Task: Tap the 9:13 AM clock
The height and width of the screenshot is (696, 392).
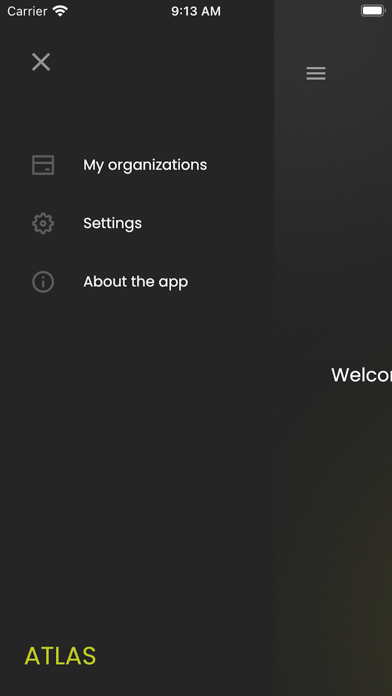Action: pos(196,11)
